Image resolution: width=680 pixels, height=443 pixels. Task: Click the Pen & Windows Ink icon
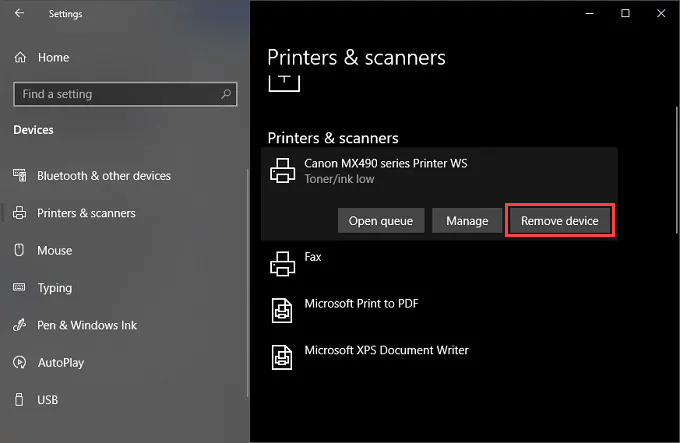click(x=19, y=325)
